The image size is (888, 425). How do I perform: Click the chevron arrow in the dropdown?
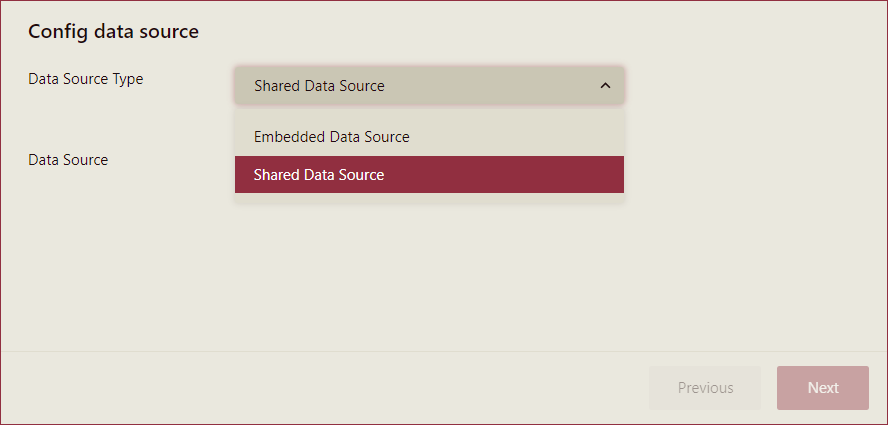pyautogui.click(x=605, y=86)
